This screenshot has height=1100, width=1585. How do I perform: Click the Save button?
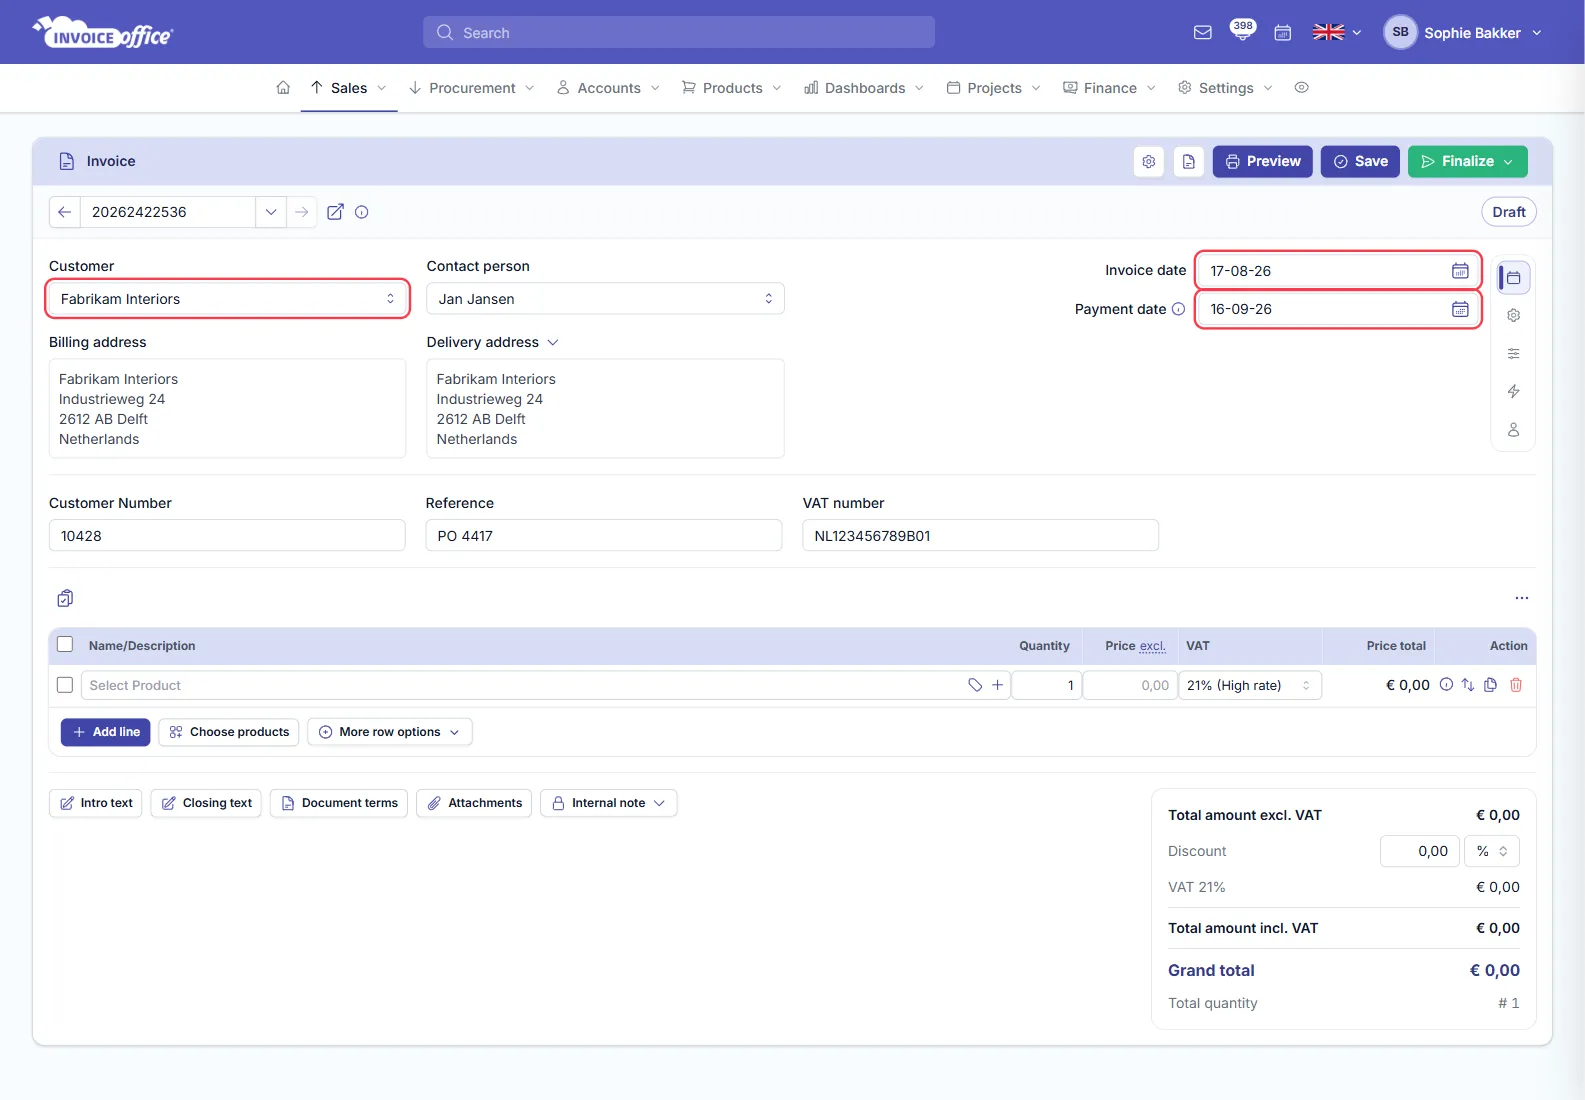click(x=1360, y=162)
